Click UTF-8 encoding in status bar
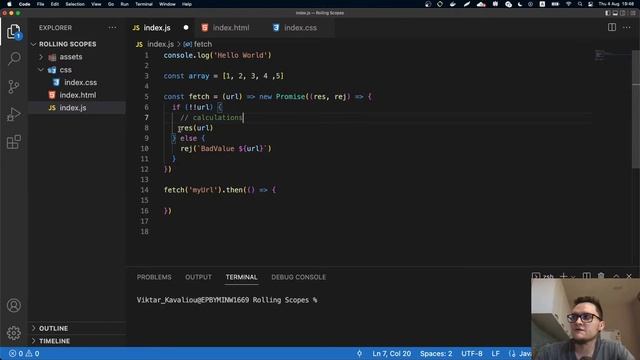The width and height of the screenshot is (640, 360). coord(471,353)
